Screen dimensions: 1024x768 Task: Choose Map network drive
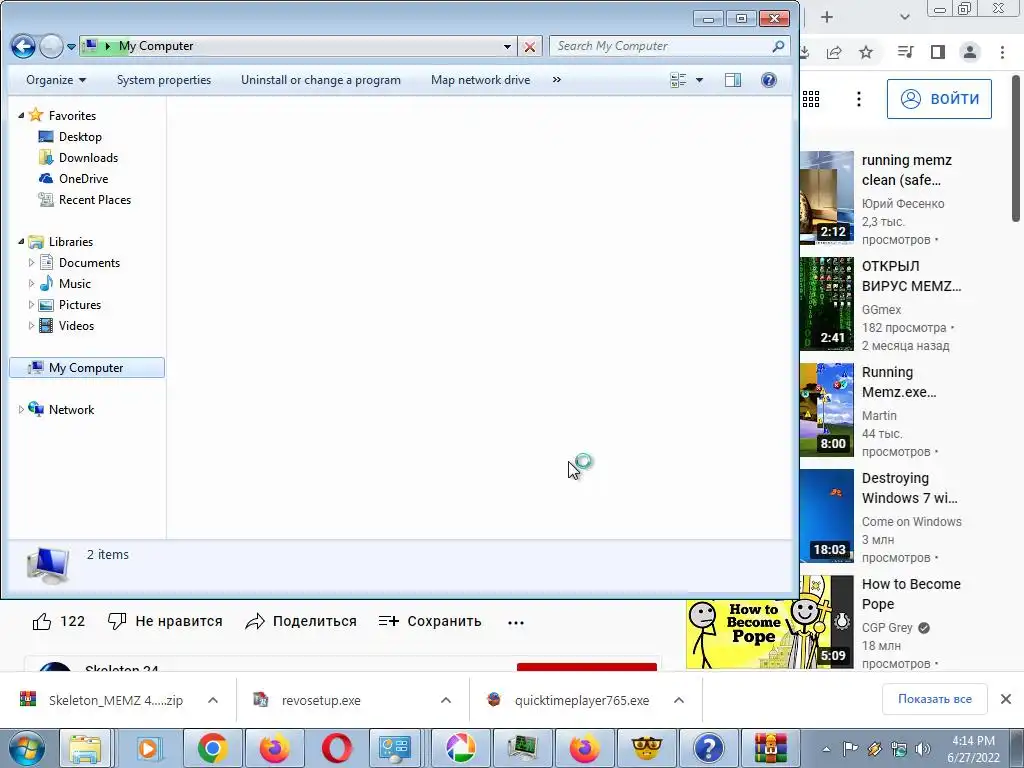(481, 80)
